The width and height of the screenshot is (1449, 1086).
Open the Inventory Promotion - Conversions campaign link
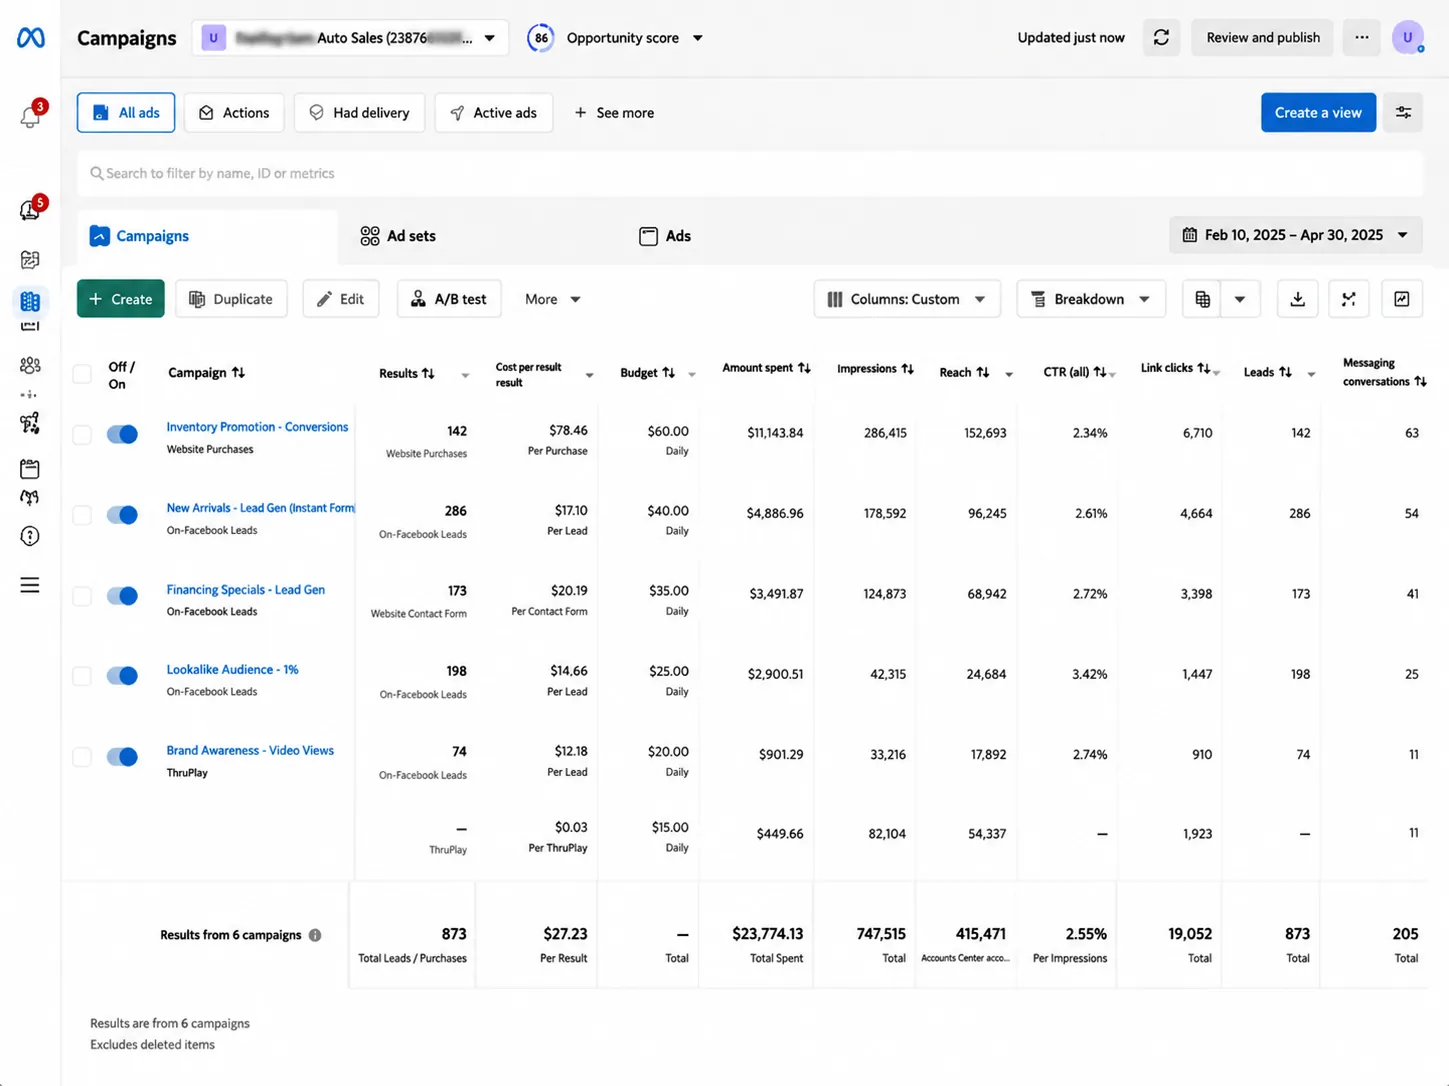point(257,427)
